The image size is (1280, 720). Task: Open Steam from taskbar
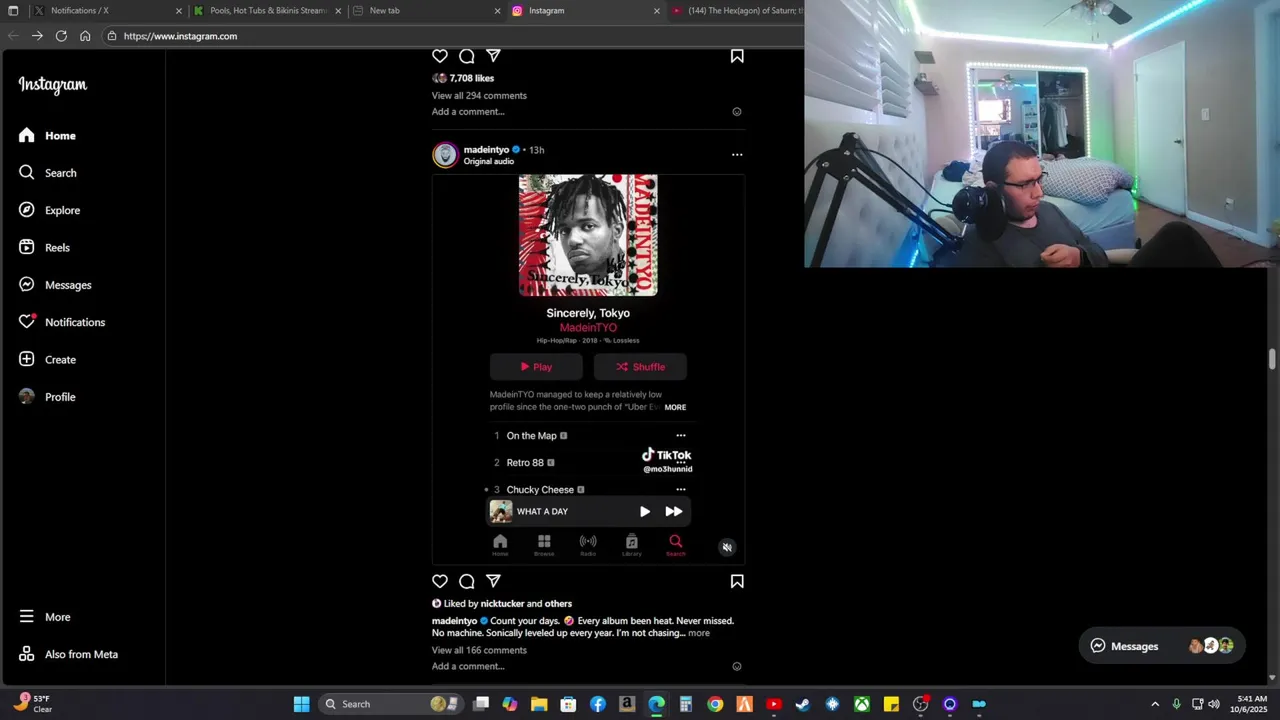pyautogui.click(x=803, y=704)
